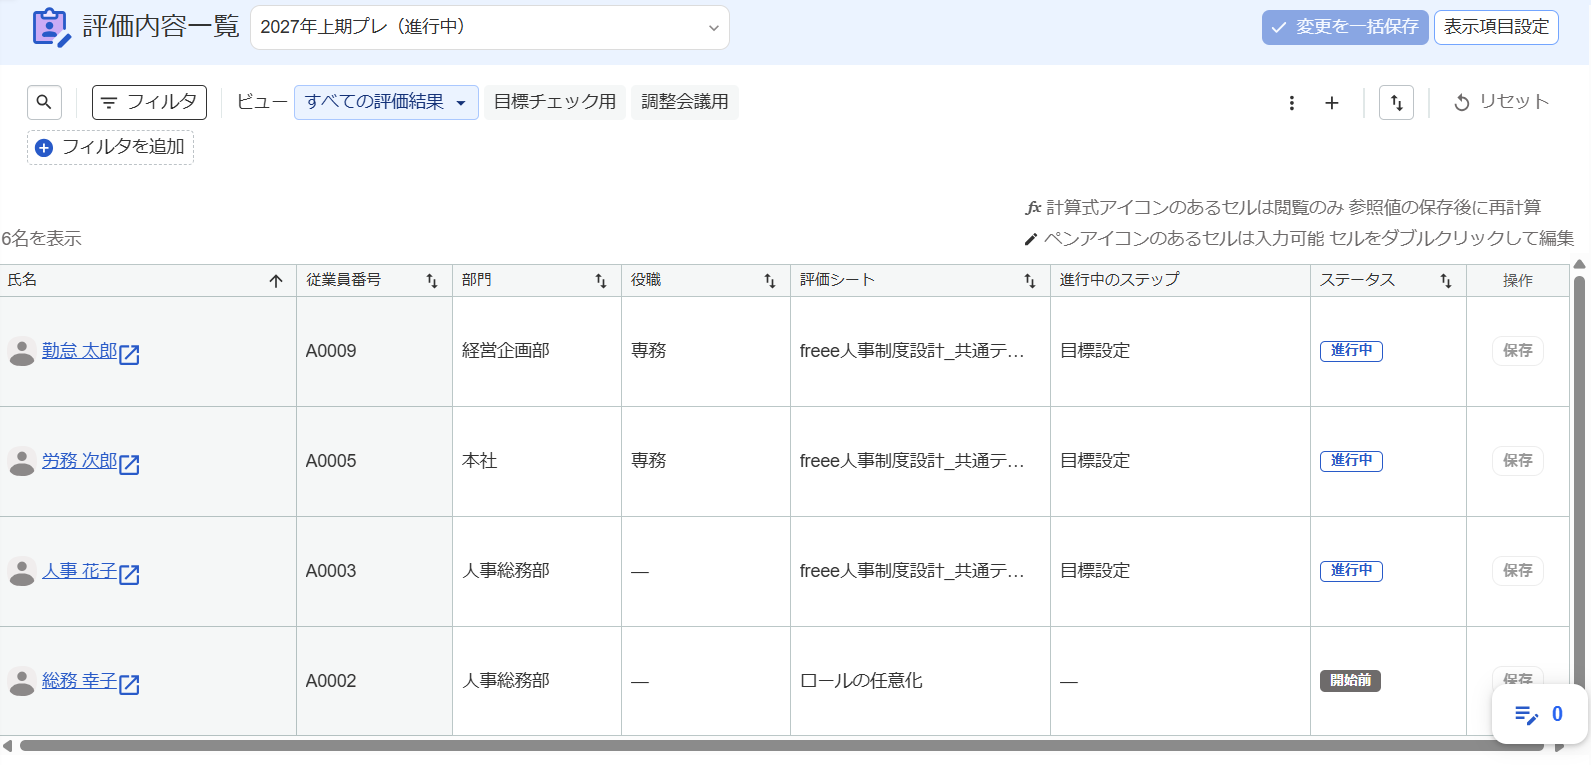Sort the 従業員番号 column
The height and width of the screenshot is (765, 1591).
pos(432,281)
